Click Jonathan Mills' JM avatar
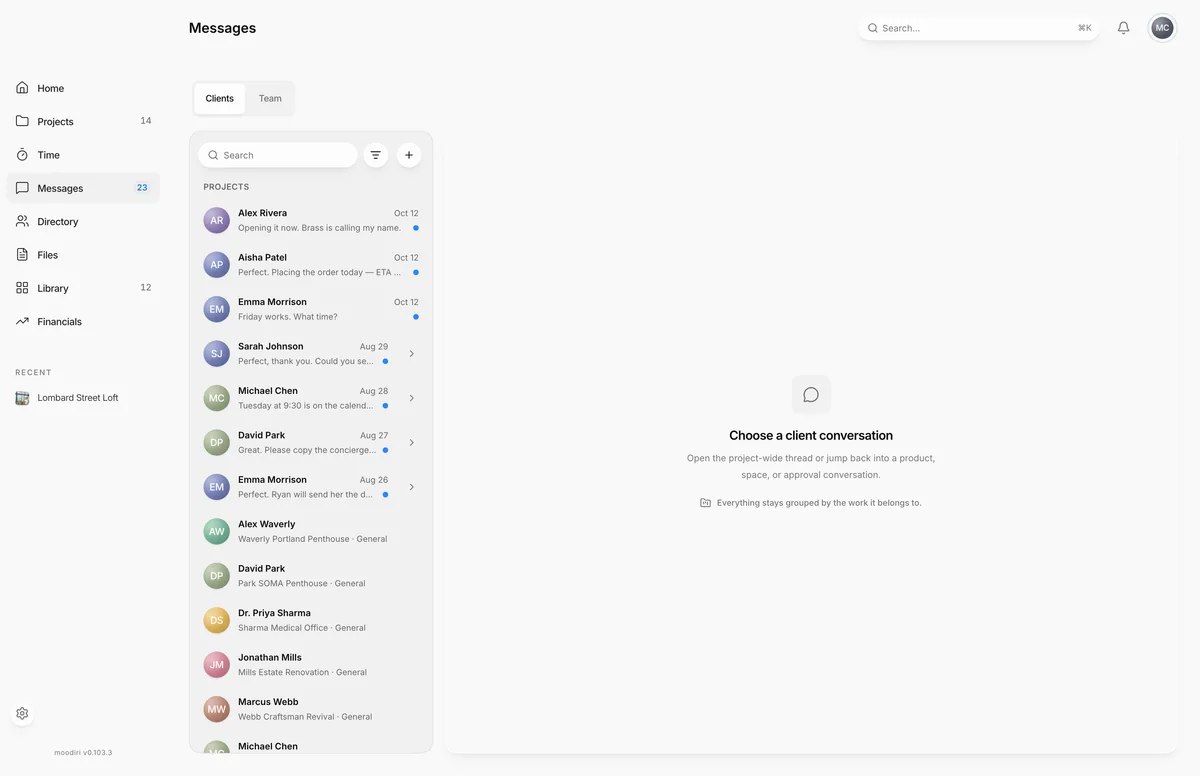1200x776 pixels. [x=217, y=665]
